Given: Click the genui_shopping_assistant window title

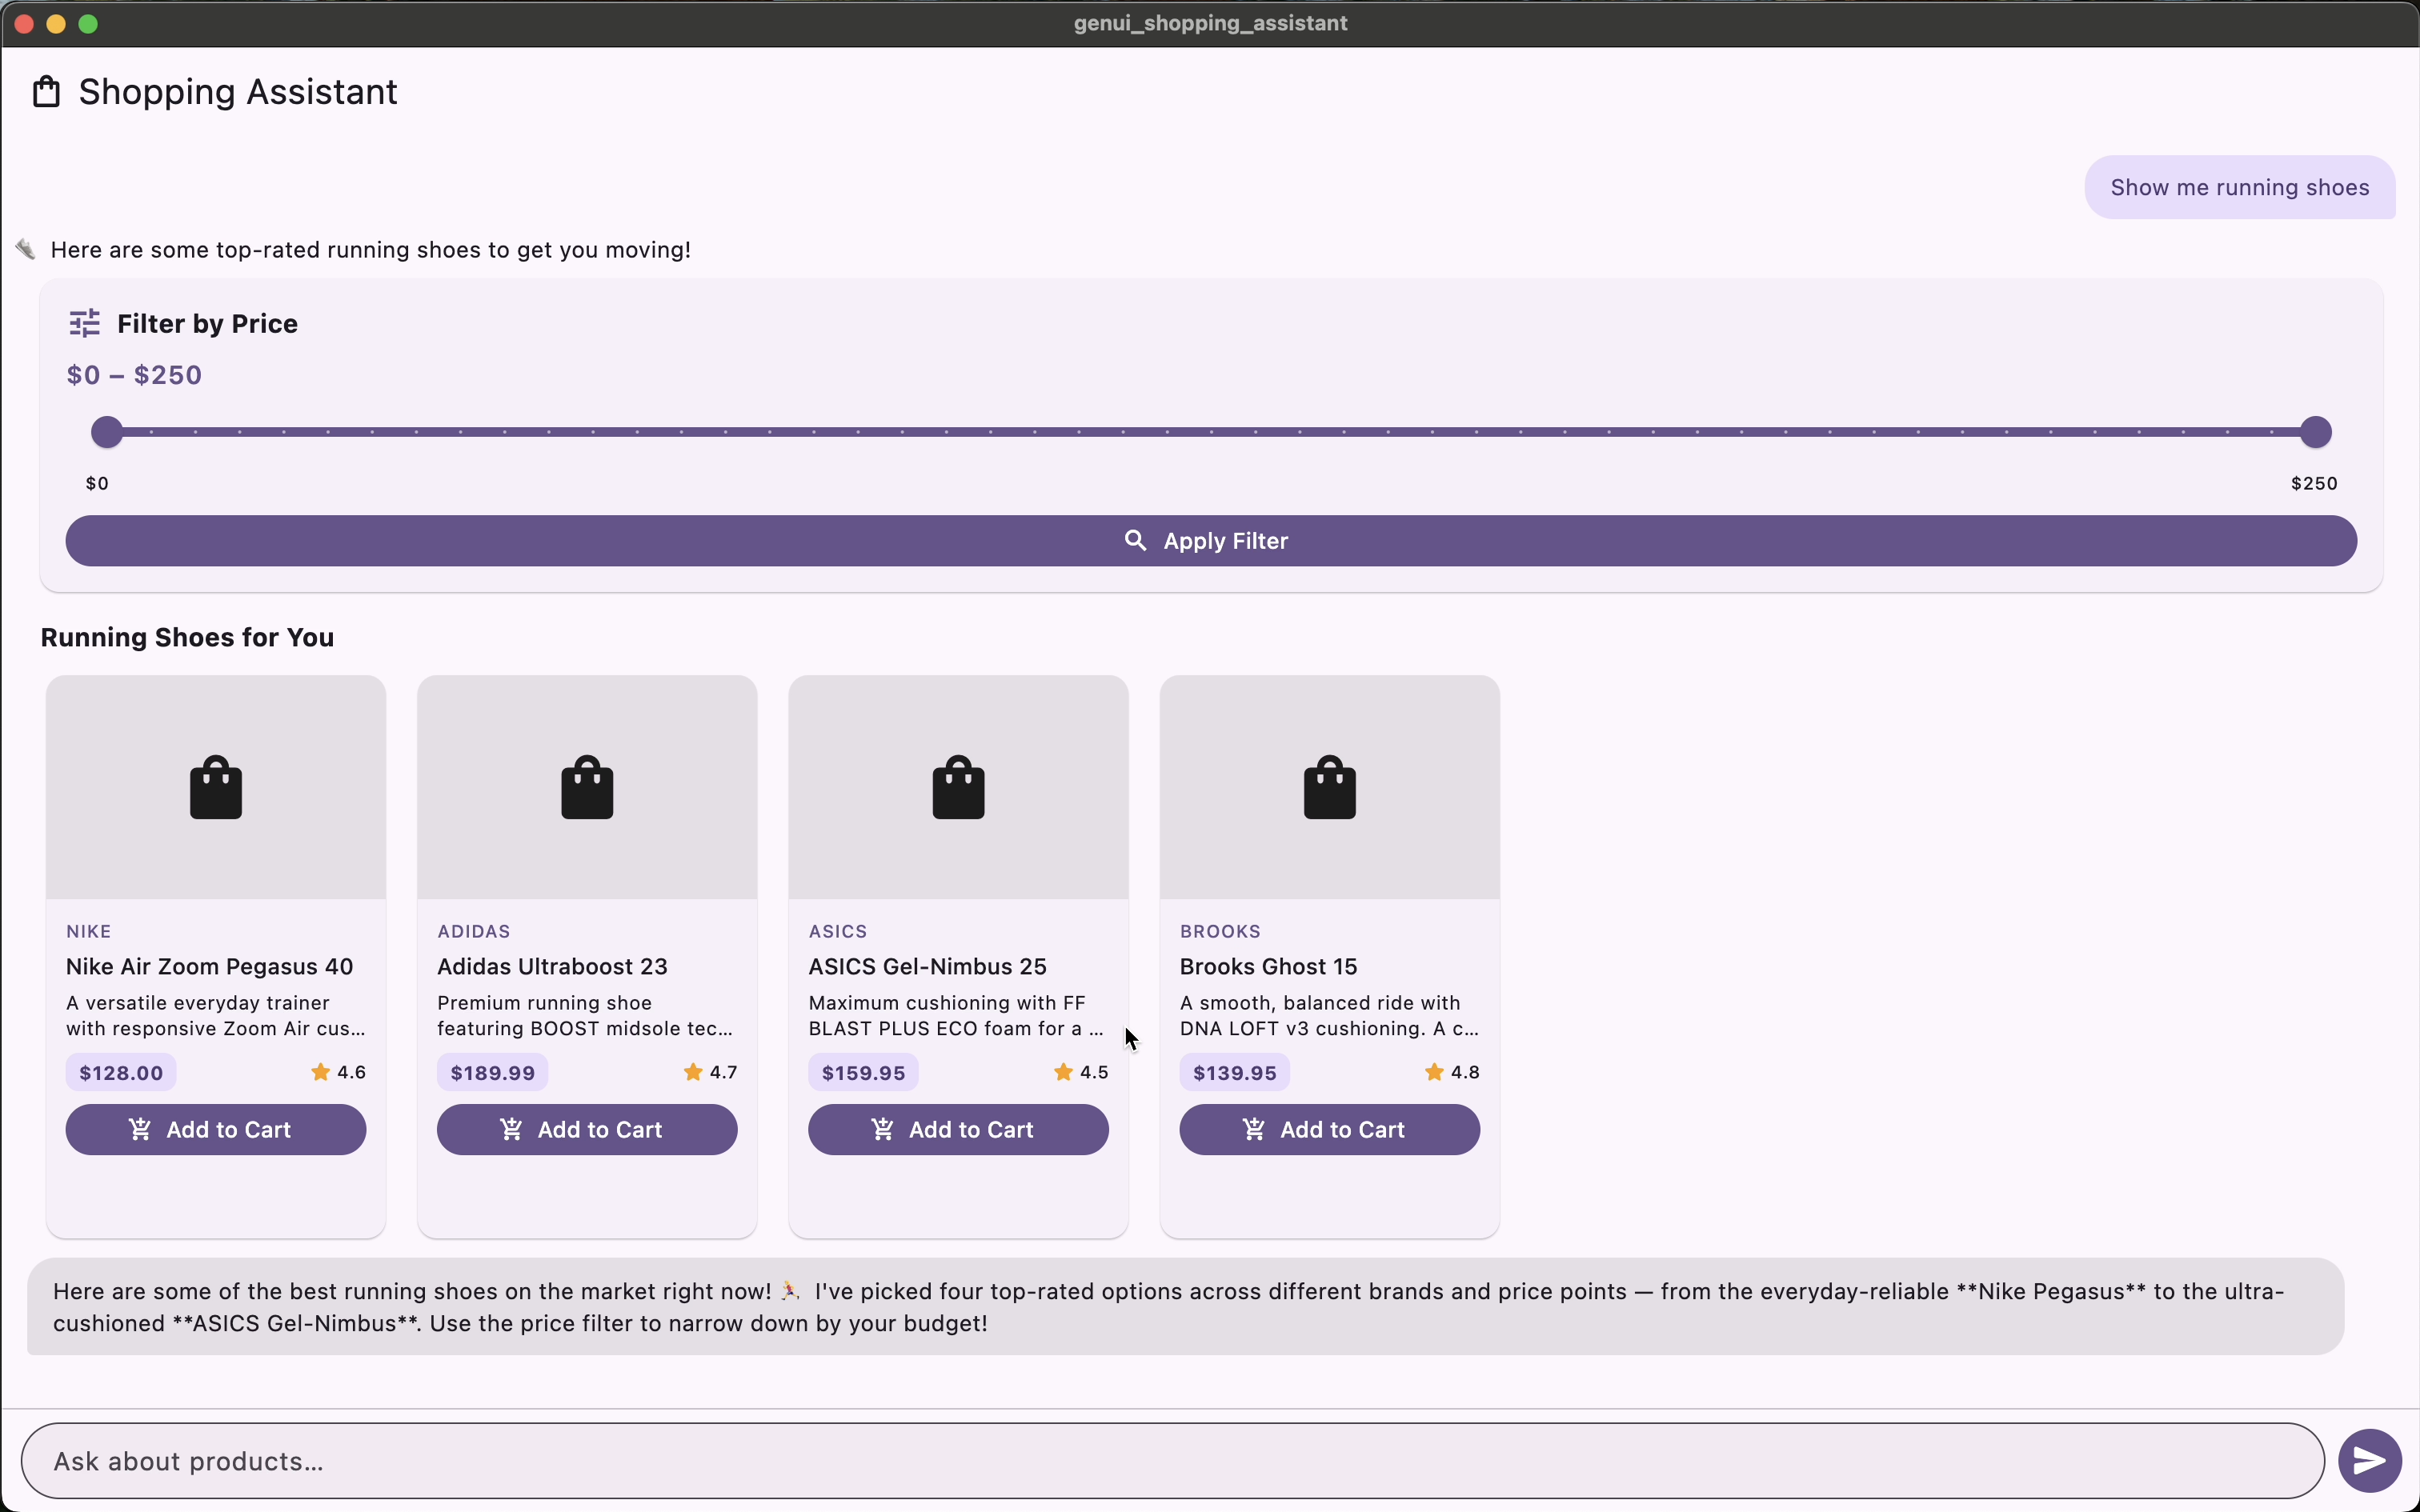Looking at the screenshot, I should click(1210, 23).
